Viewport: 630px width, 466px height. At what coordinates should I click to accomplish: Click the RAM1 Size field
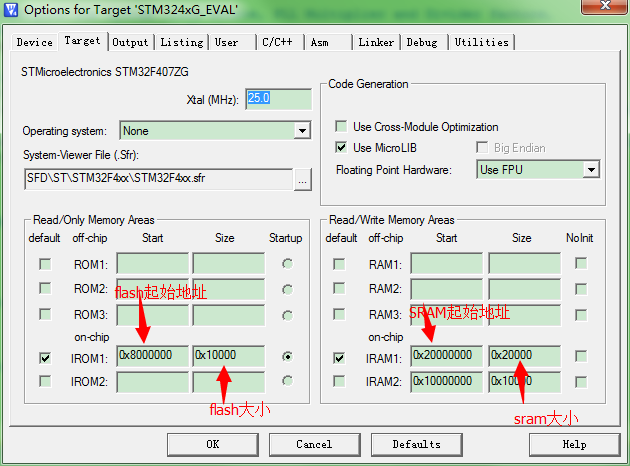[525, 264]
